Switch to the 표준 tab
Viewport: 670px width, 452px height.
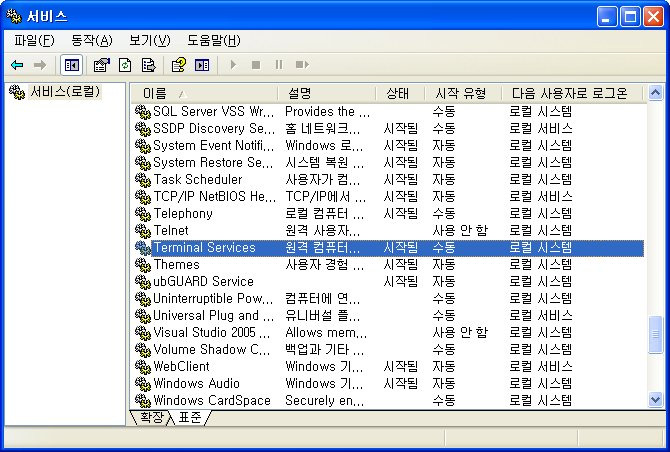pyautogui.click(x=190, y=417)
